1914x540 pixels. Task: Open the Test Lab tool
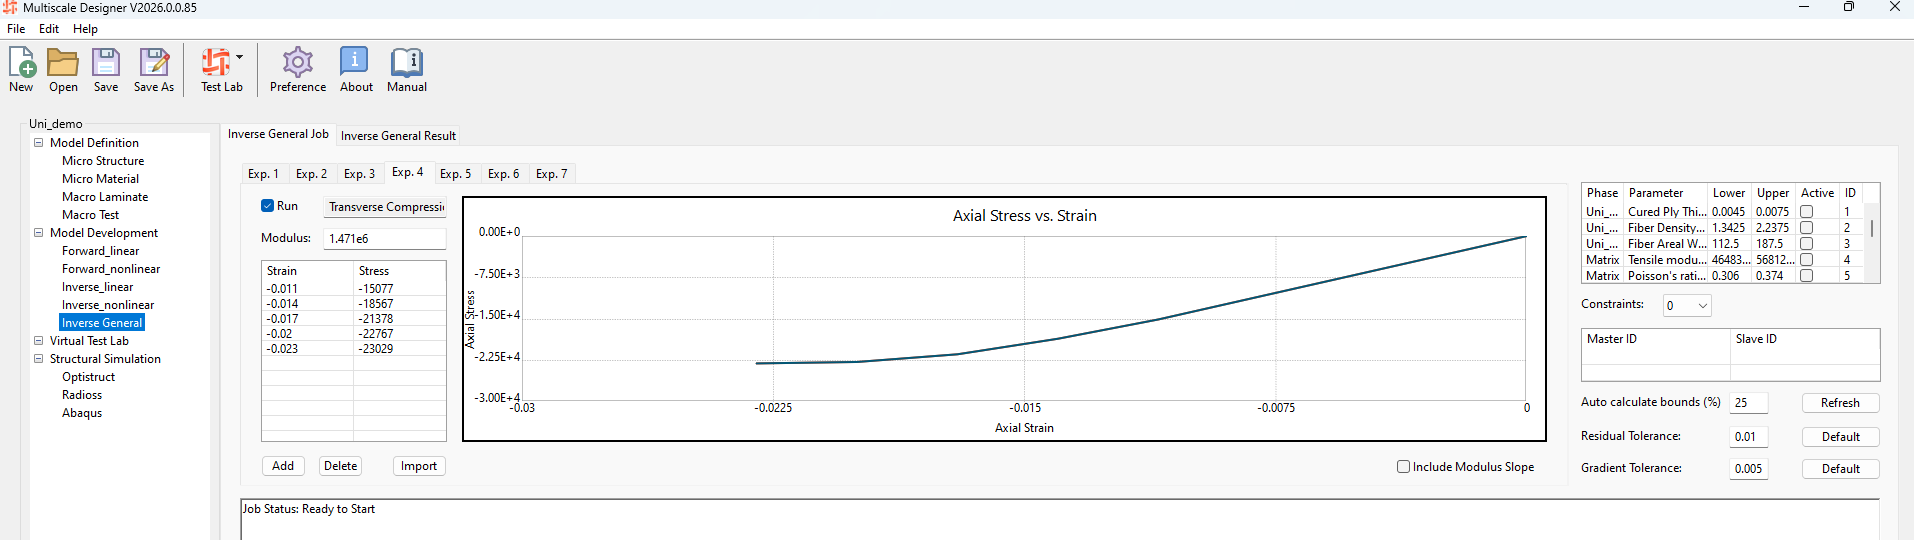[x=216, y=64]
